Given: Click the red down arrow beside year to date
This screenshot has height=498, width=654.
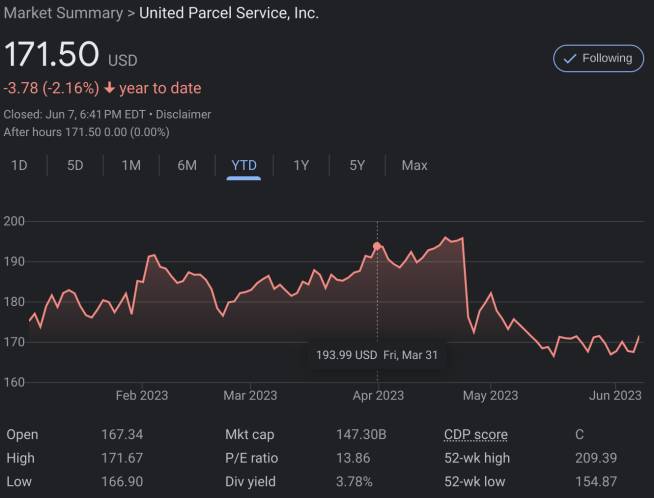Looking at the screenshot, I should (x=109, y=88).
